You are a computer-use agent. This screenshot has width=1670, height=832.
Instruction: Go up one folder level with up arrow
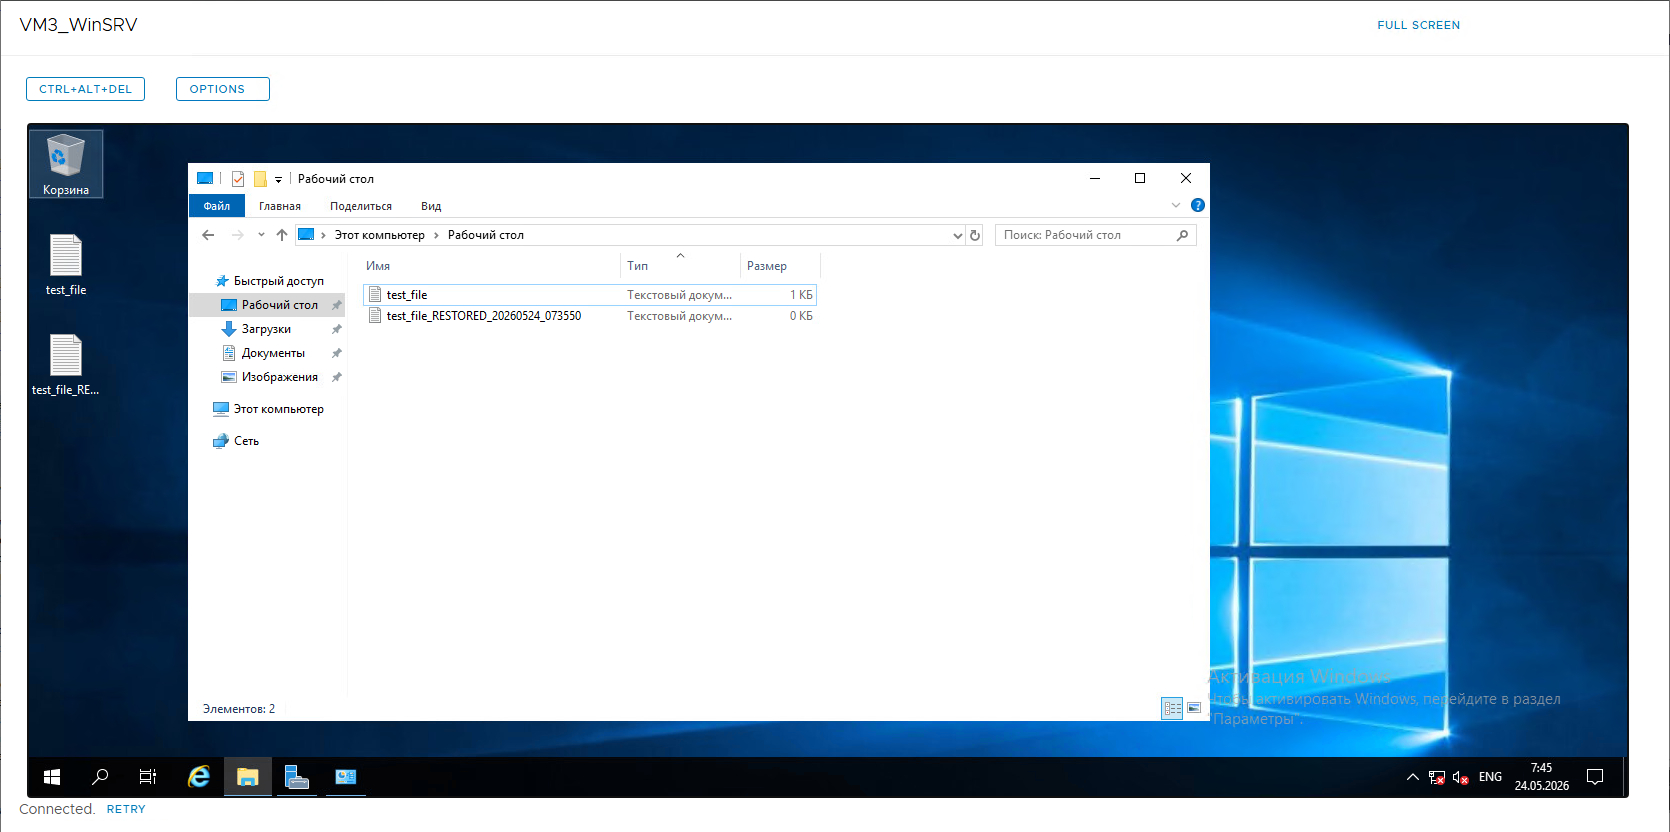(x=282, y=235)
